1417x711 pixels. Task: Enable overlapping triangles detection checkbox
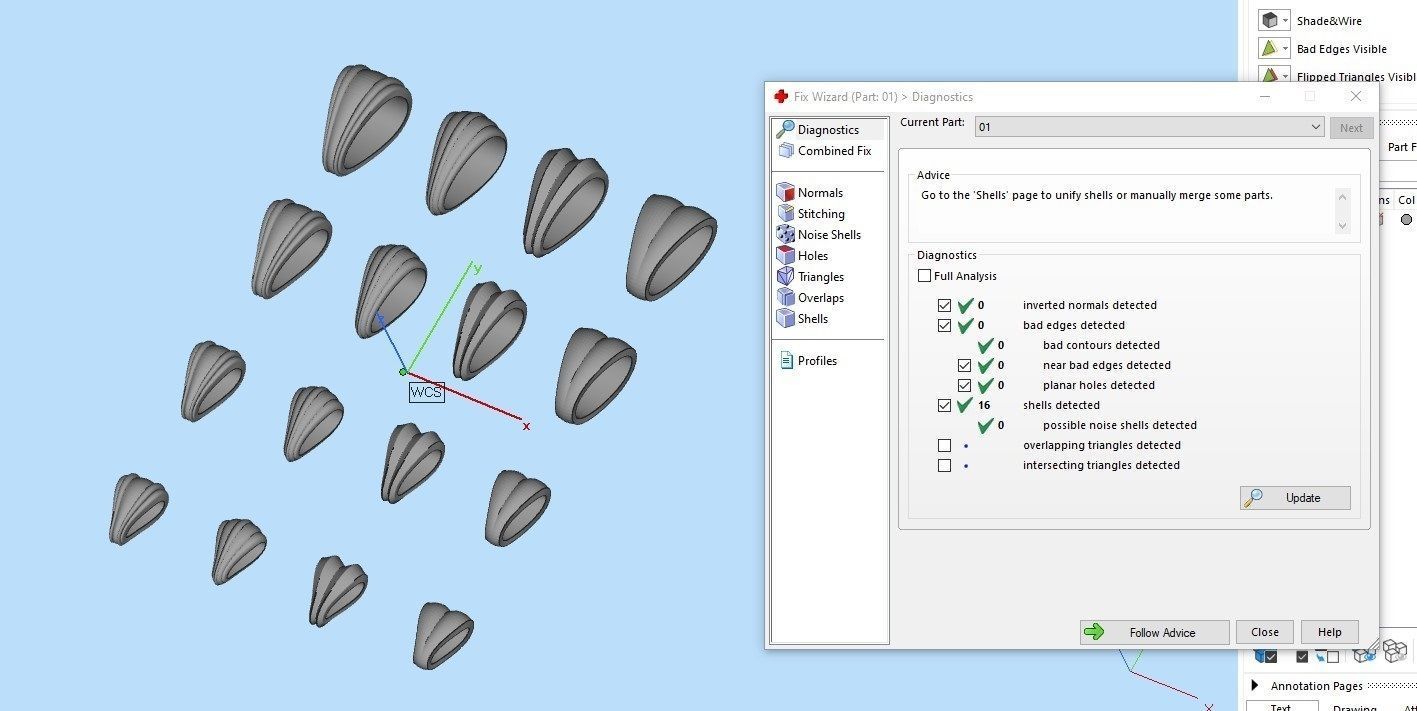coord(944,445)
